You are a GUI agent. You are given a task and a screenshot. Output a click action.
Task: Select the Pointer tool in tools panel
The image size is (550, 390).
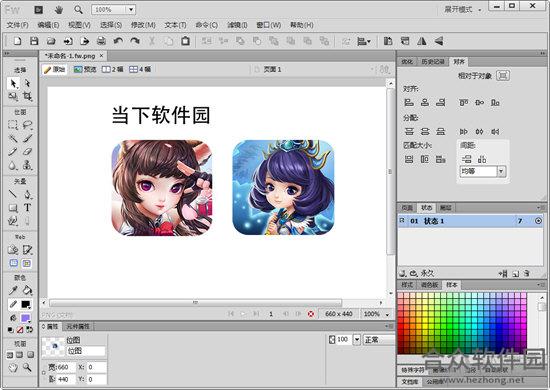click(13, 83)
